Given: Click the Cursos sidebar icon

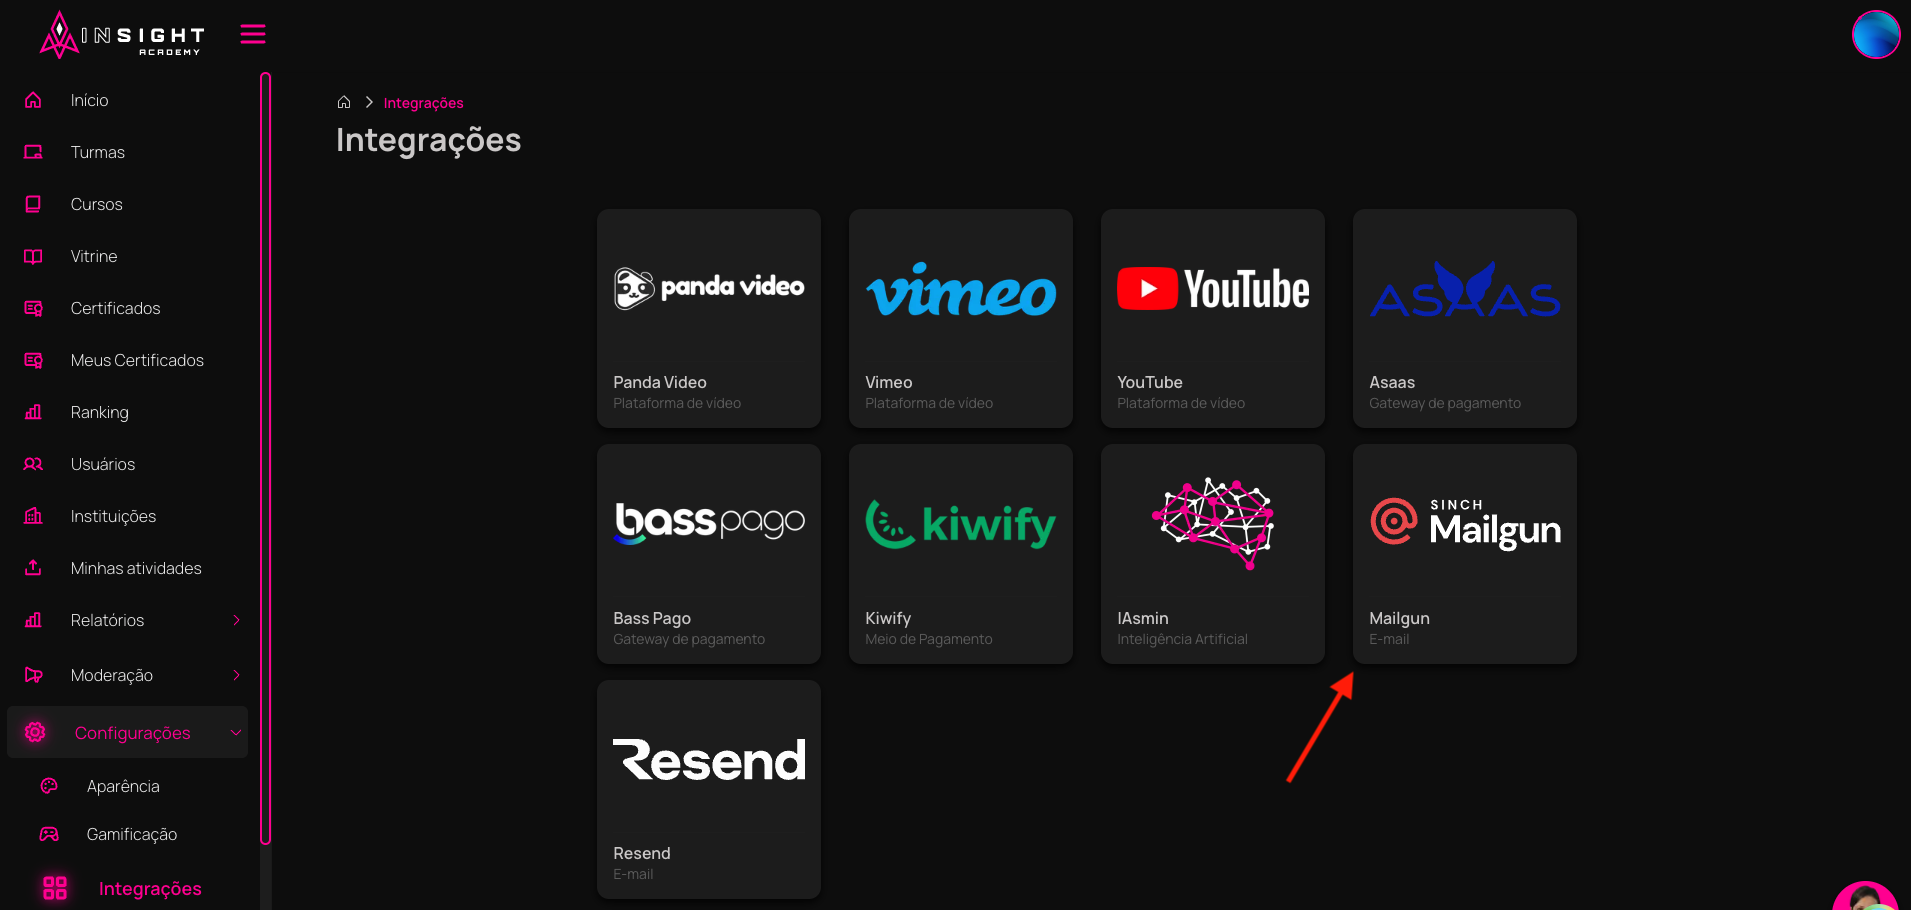Looking at the screenshot, I should (33, 204).
